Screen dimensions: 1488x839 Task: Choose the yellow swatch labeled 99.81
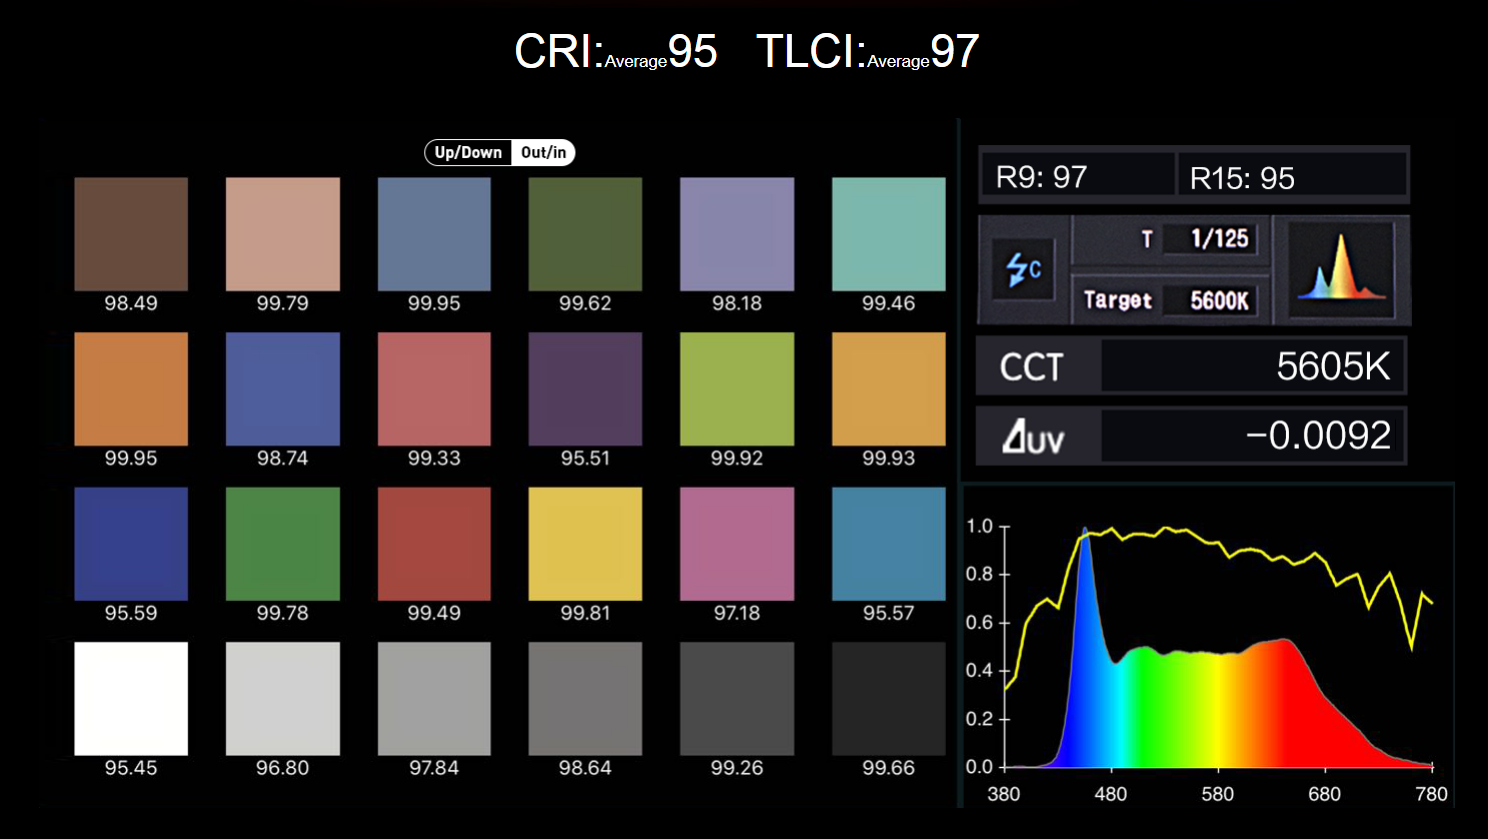click(585, 544)
